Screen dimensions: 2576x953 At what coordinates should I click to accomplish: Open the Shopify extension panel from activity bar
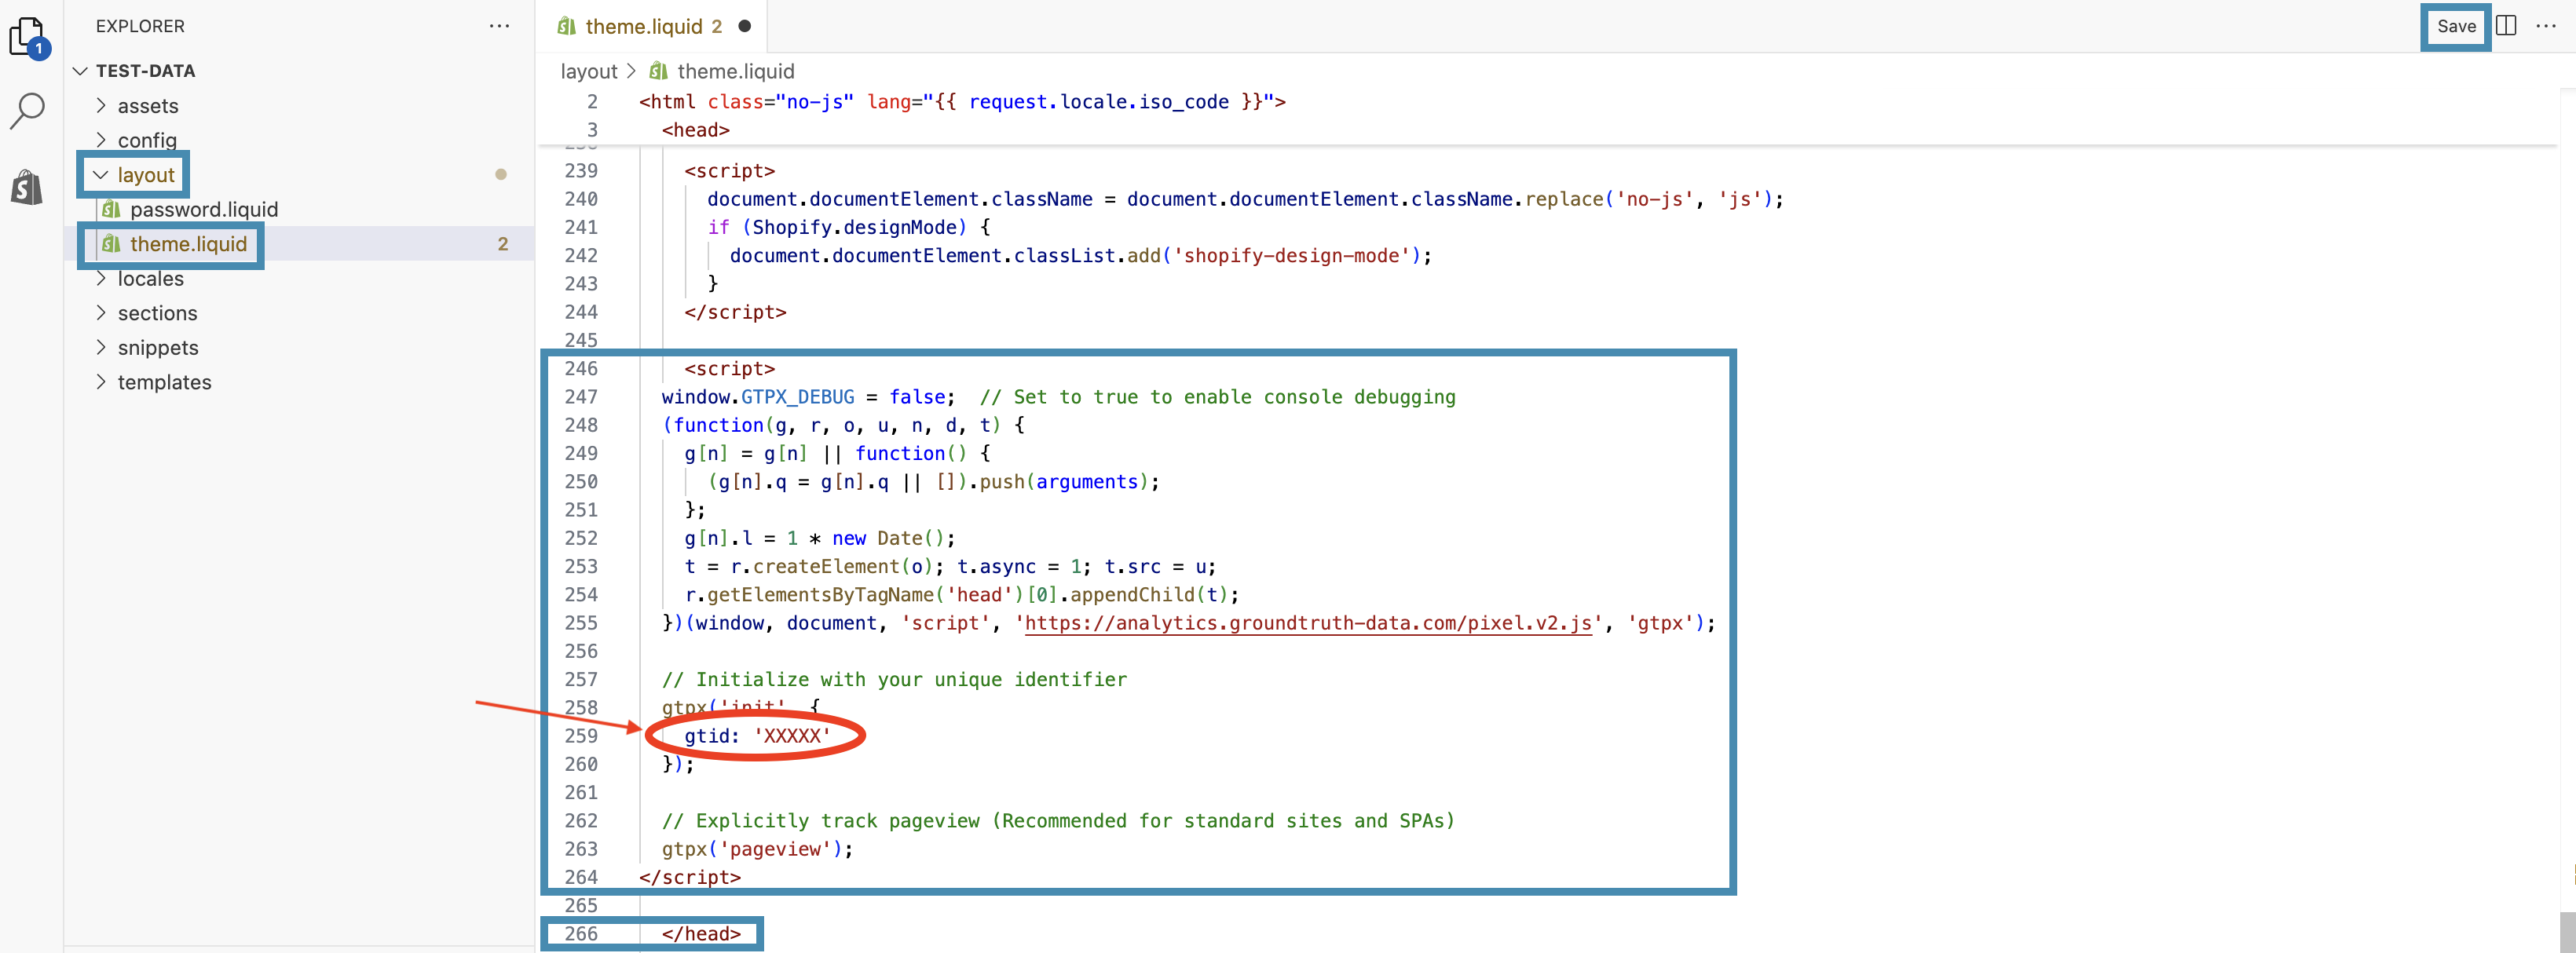(x=27, y=187)
